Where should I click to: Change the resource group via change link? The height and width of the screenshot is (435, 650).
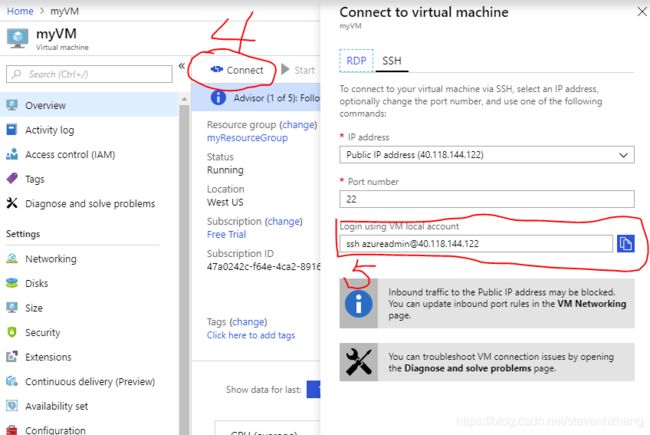[x=298, y=124]
